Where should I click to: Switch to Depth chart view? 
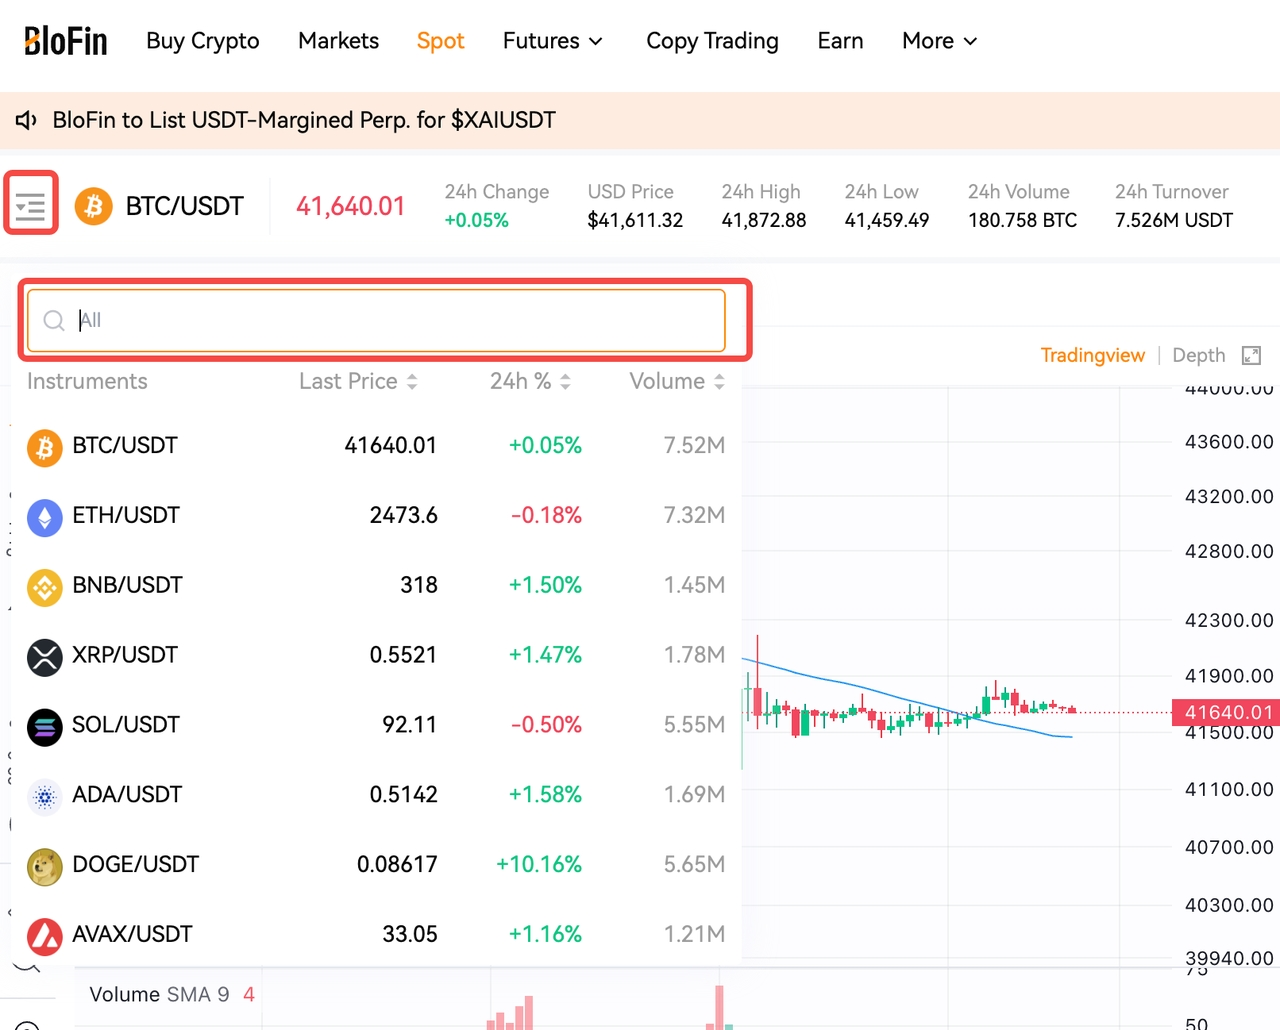pos(1199,355)
